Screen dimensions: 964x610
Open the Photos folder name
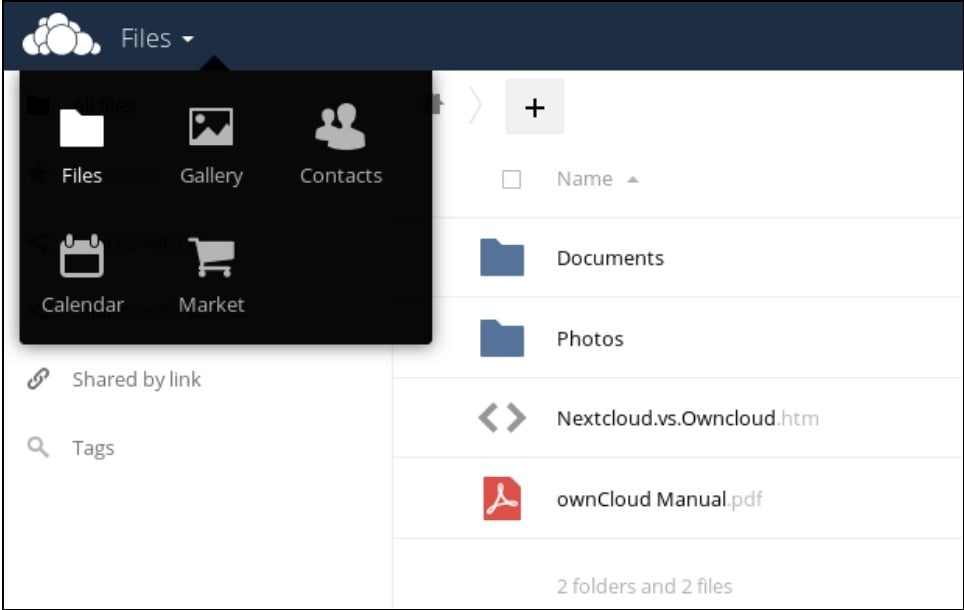[590, 339]
